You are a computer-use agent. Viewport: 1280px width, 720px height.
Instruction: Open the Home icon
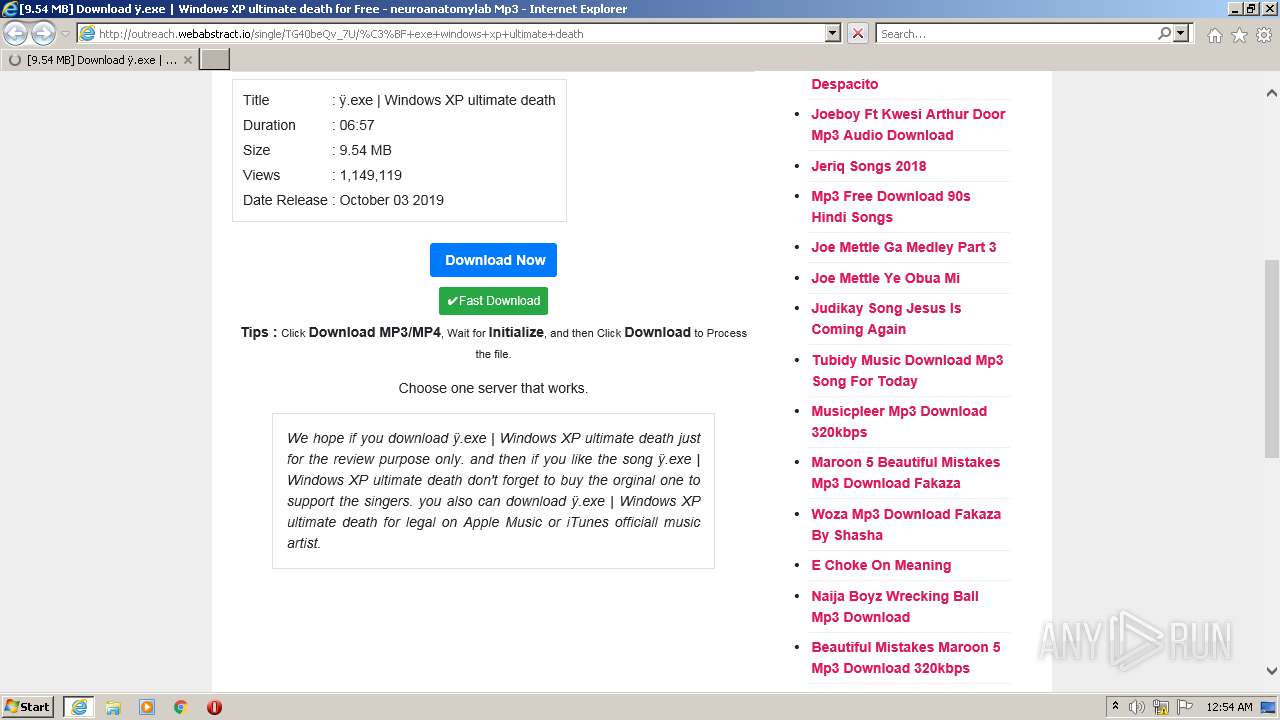point(1214,35)
